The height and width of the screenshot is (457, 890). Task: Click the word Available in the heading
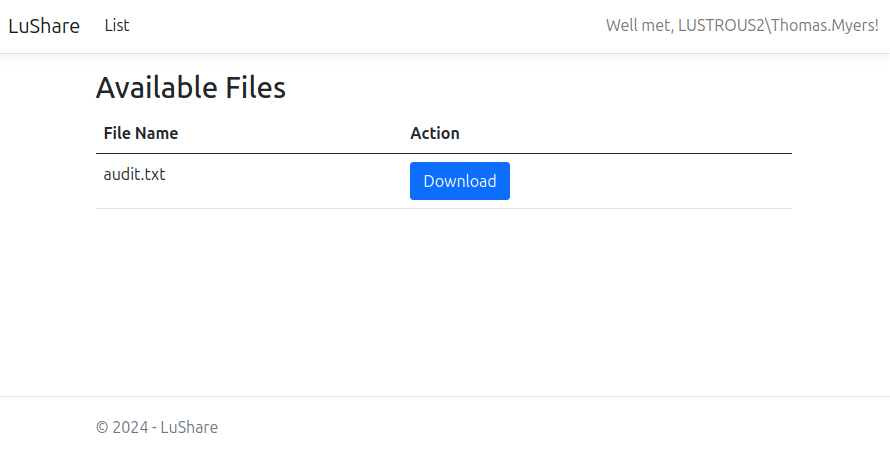point(156,88)
